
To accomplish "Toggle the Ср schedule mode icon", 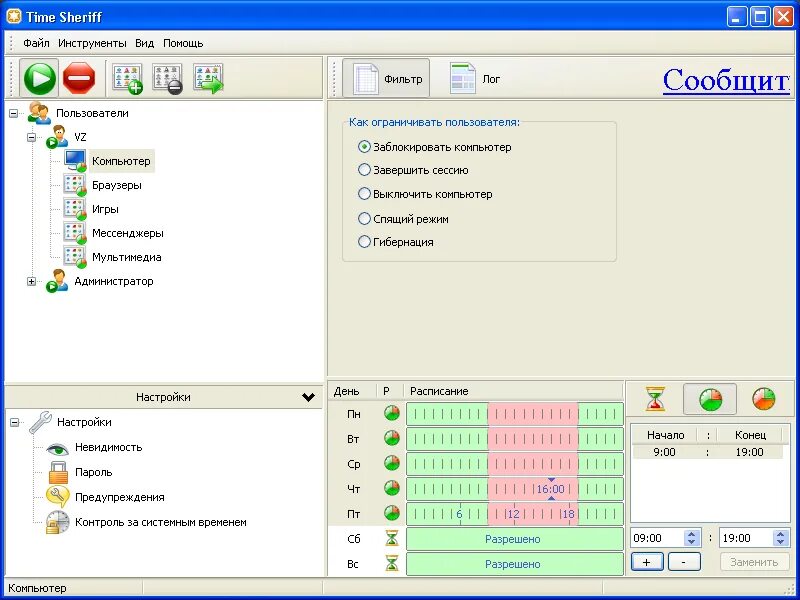I will [392, 463].
